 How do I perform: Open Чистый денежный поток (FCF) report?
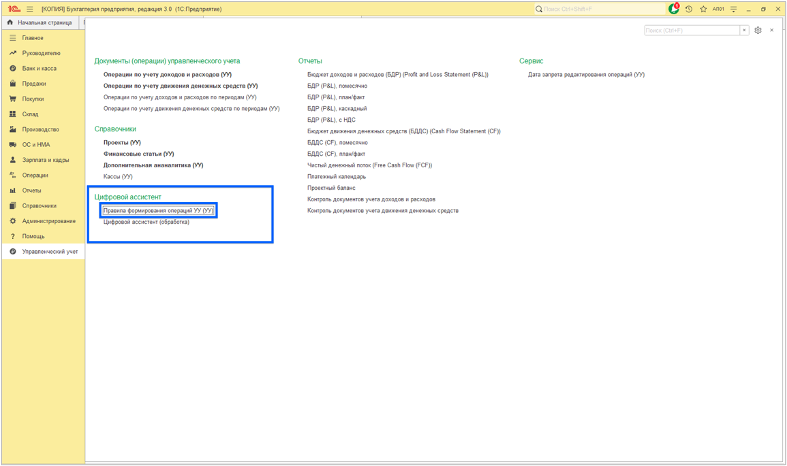(x=370, y=165)
